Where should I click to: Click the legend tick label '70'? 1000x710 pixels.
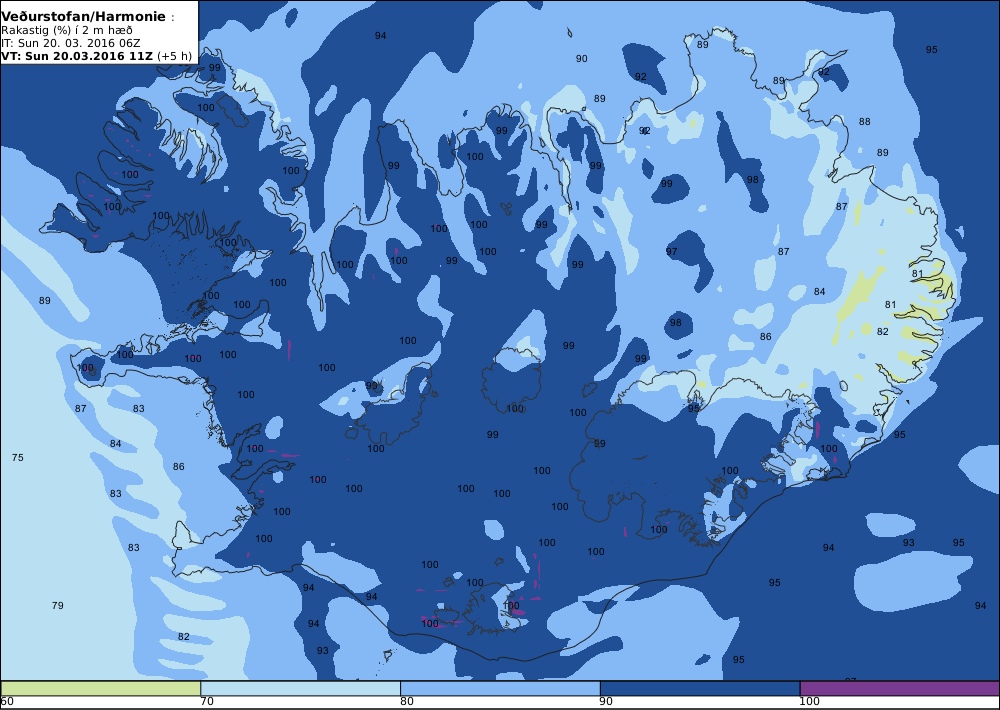pyautogui.click(x=207, y=702)
